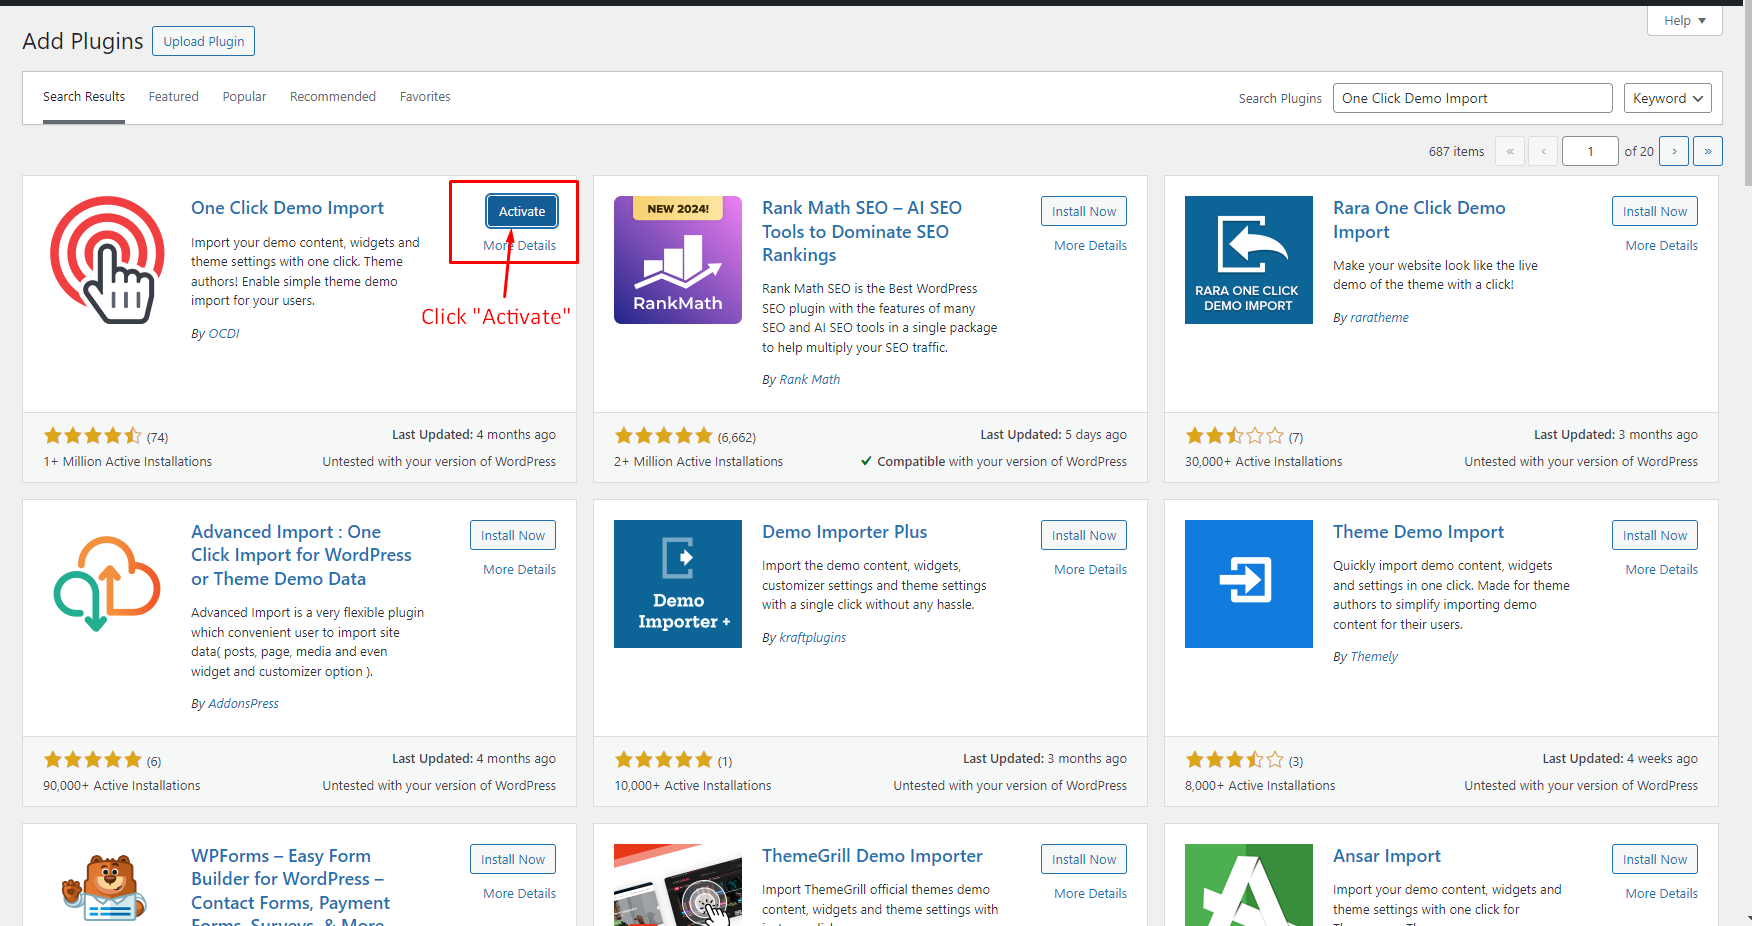Viewport: 1752px width, 926px height.
Task: Click the Advanced Import cloud icon
Action: click(x=107, y=584)
